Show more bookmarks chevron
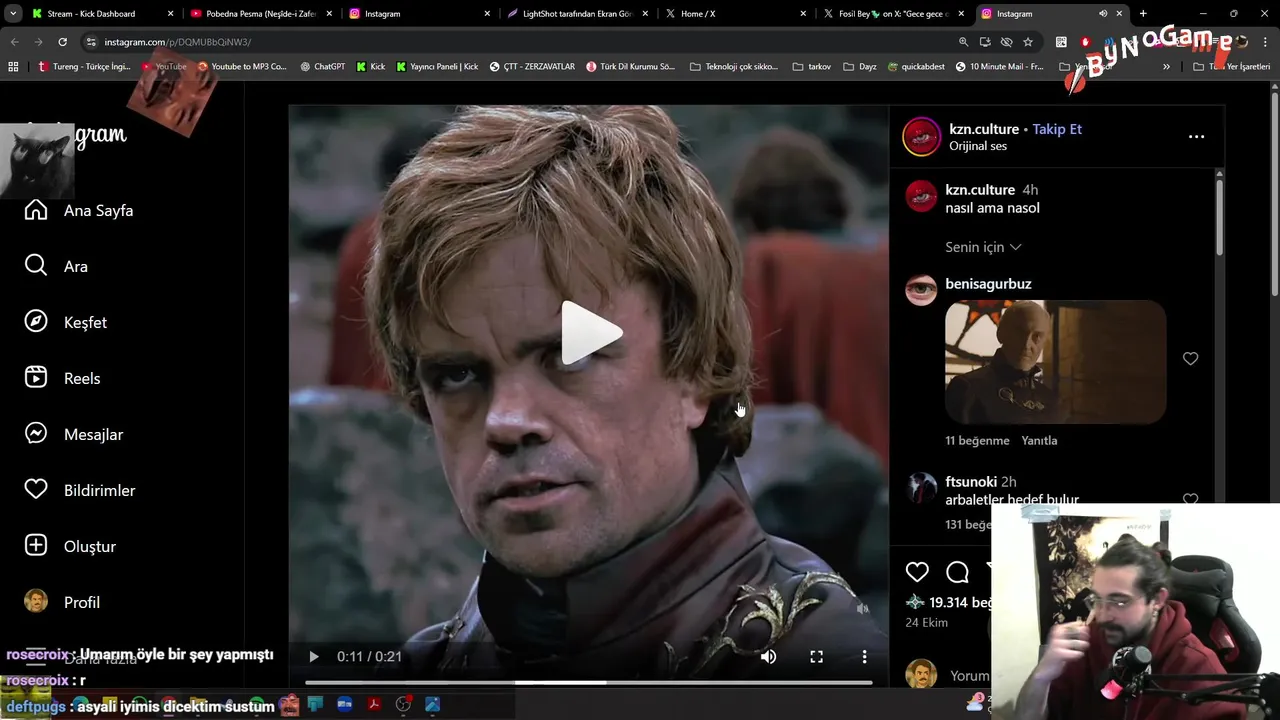 [1166, 66]
